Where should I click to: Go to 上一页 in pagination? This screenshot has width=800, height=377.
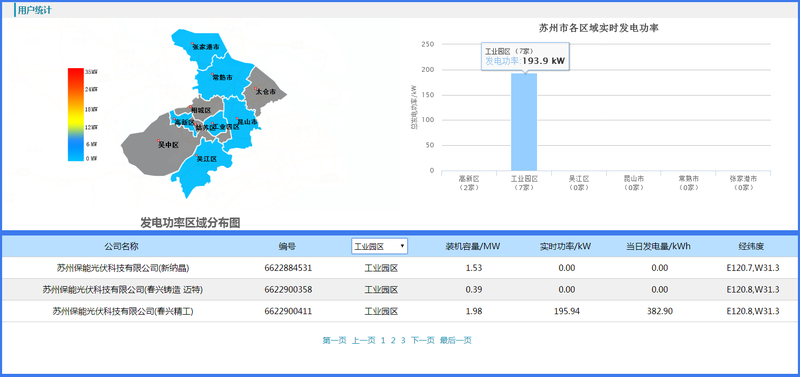(x=363, y=340)
